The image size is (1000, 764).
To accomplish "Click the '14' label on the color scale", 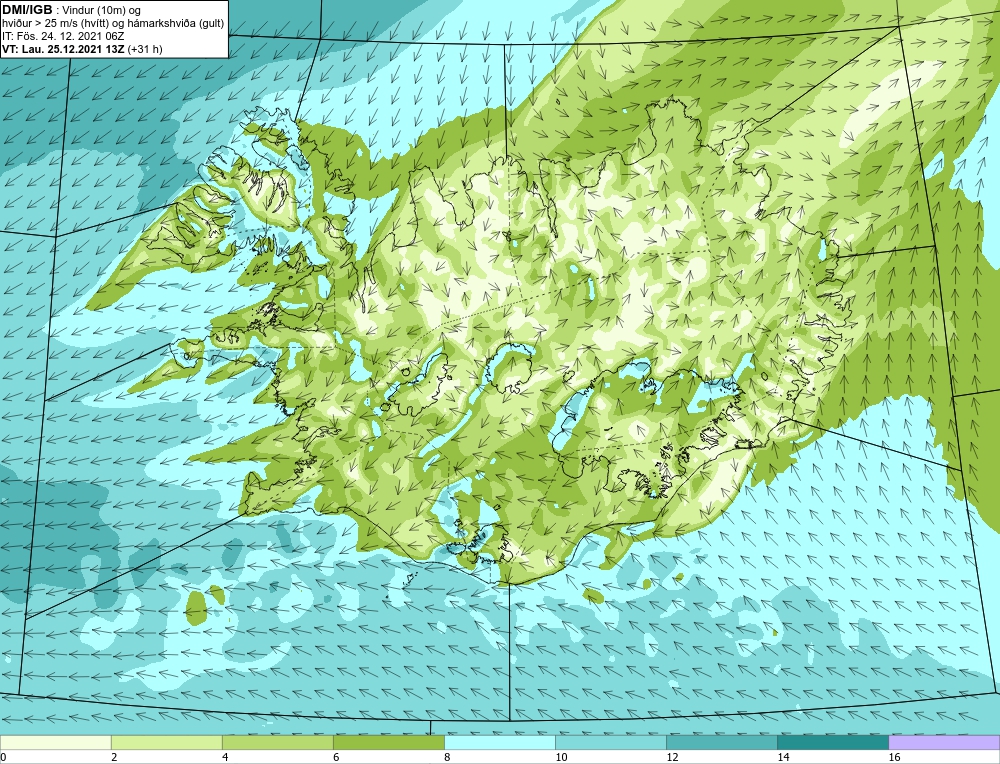I will click(783, 757).
